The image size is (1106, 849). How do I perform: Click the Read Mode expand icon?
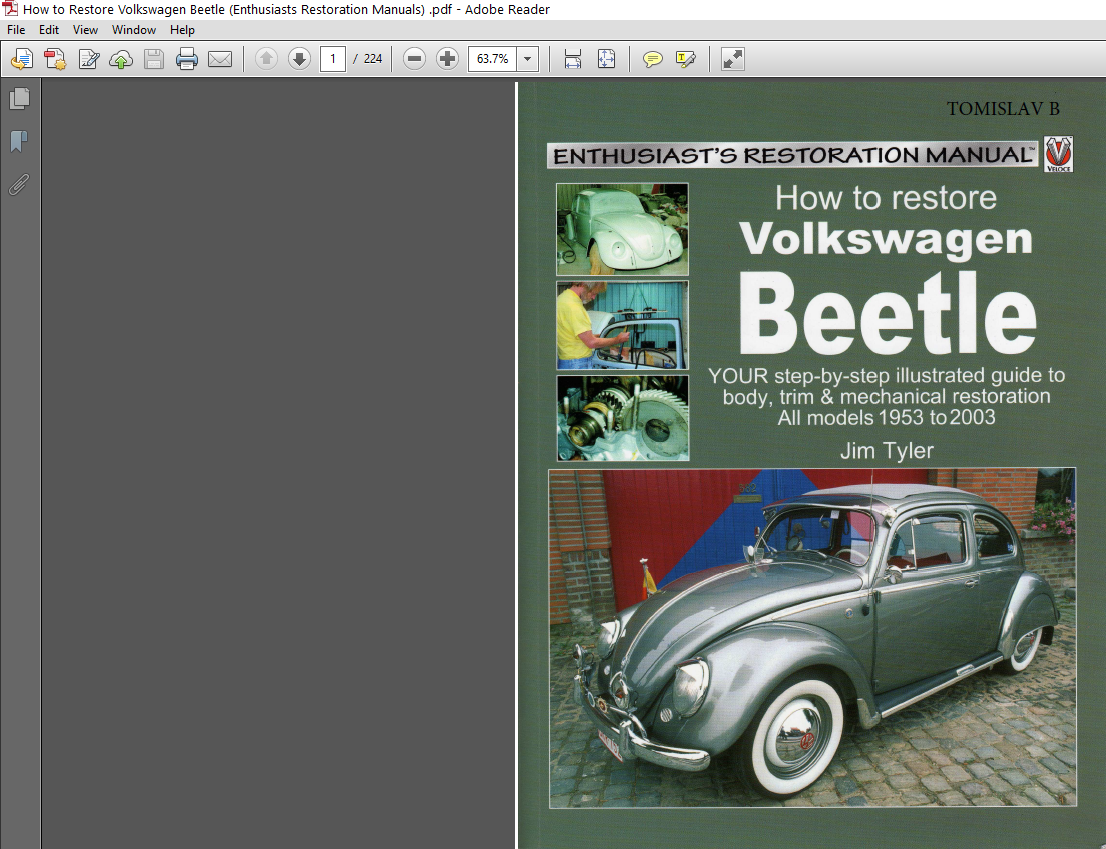click(x=733, y=59)
